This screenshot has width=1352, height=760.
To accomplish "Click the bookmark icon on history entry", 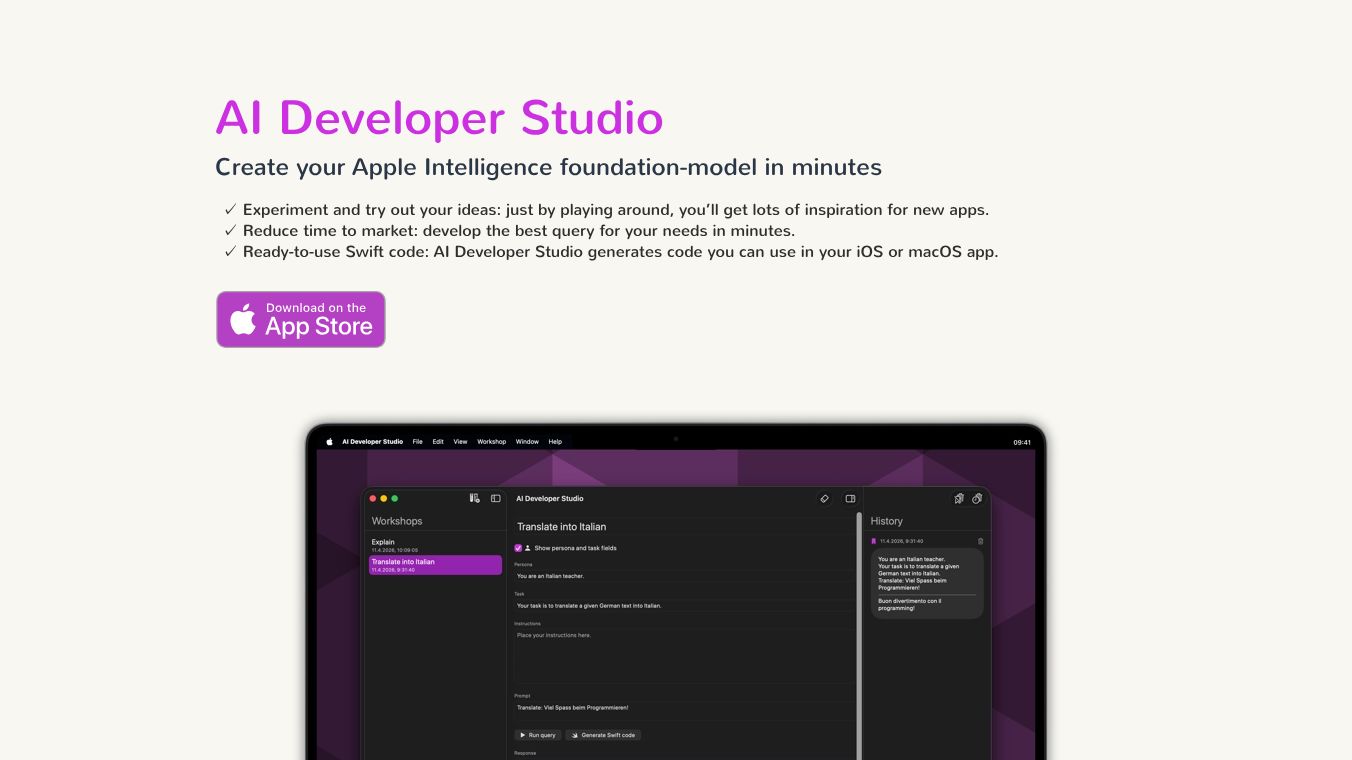I will click(x=873, y=541).
